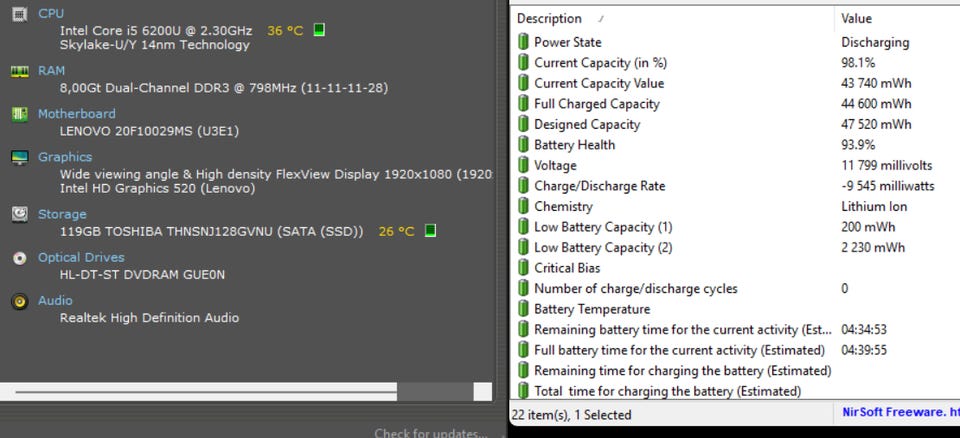The height and width of the screenshot is (438, 960).
Task: Open the RAM section heading
Action: [x=51, y=70]
